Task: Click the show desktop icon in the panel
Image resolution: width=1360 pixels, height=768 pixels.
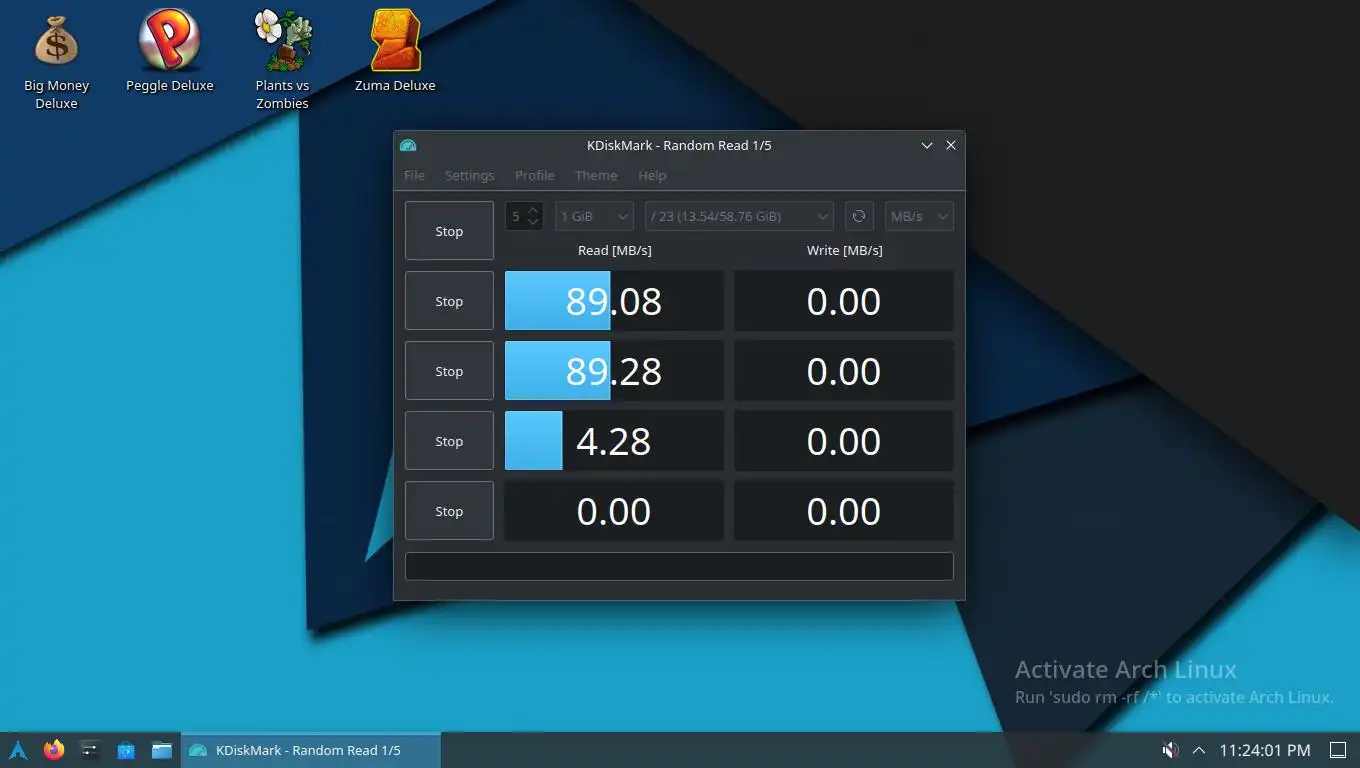Action: tap(1337, 750)
